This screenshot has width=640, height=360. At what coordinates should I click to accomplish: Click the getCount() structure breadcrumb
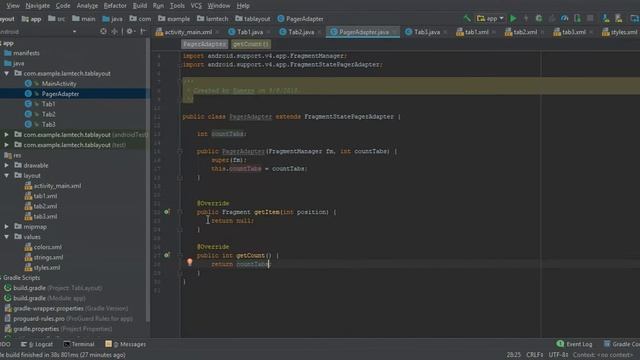(x=251, y=44)
